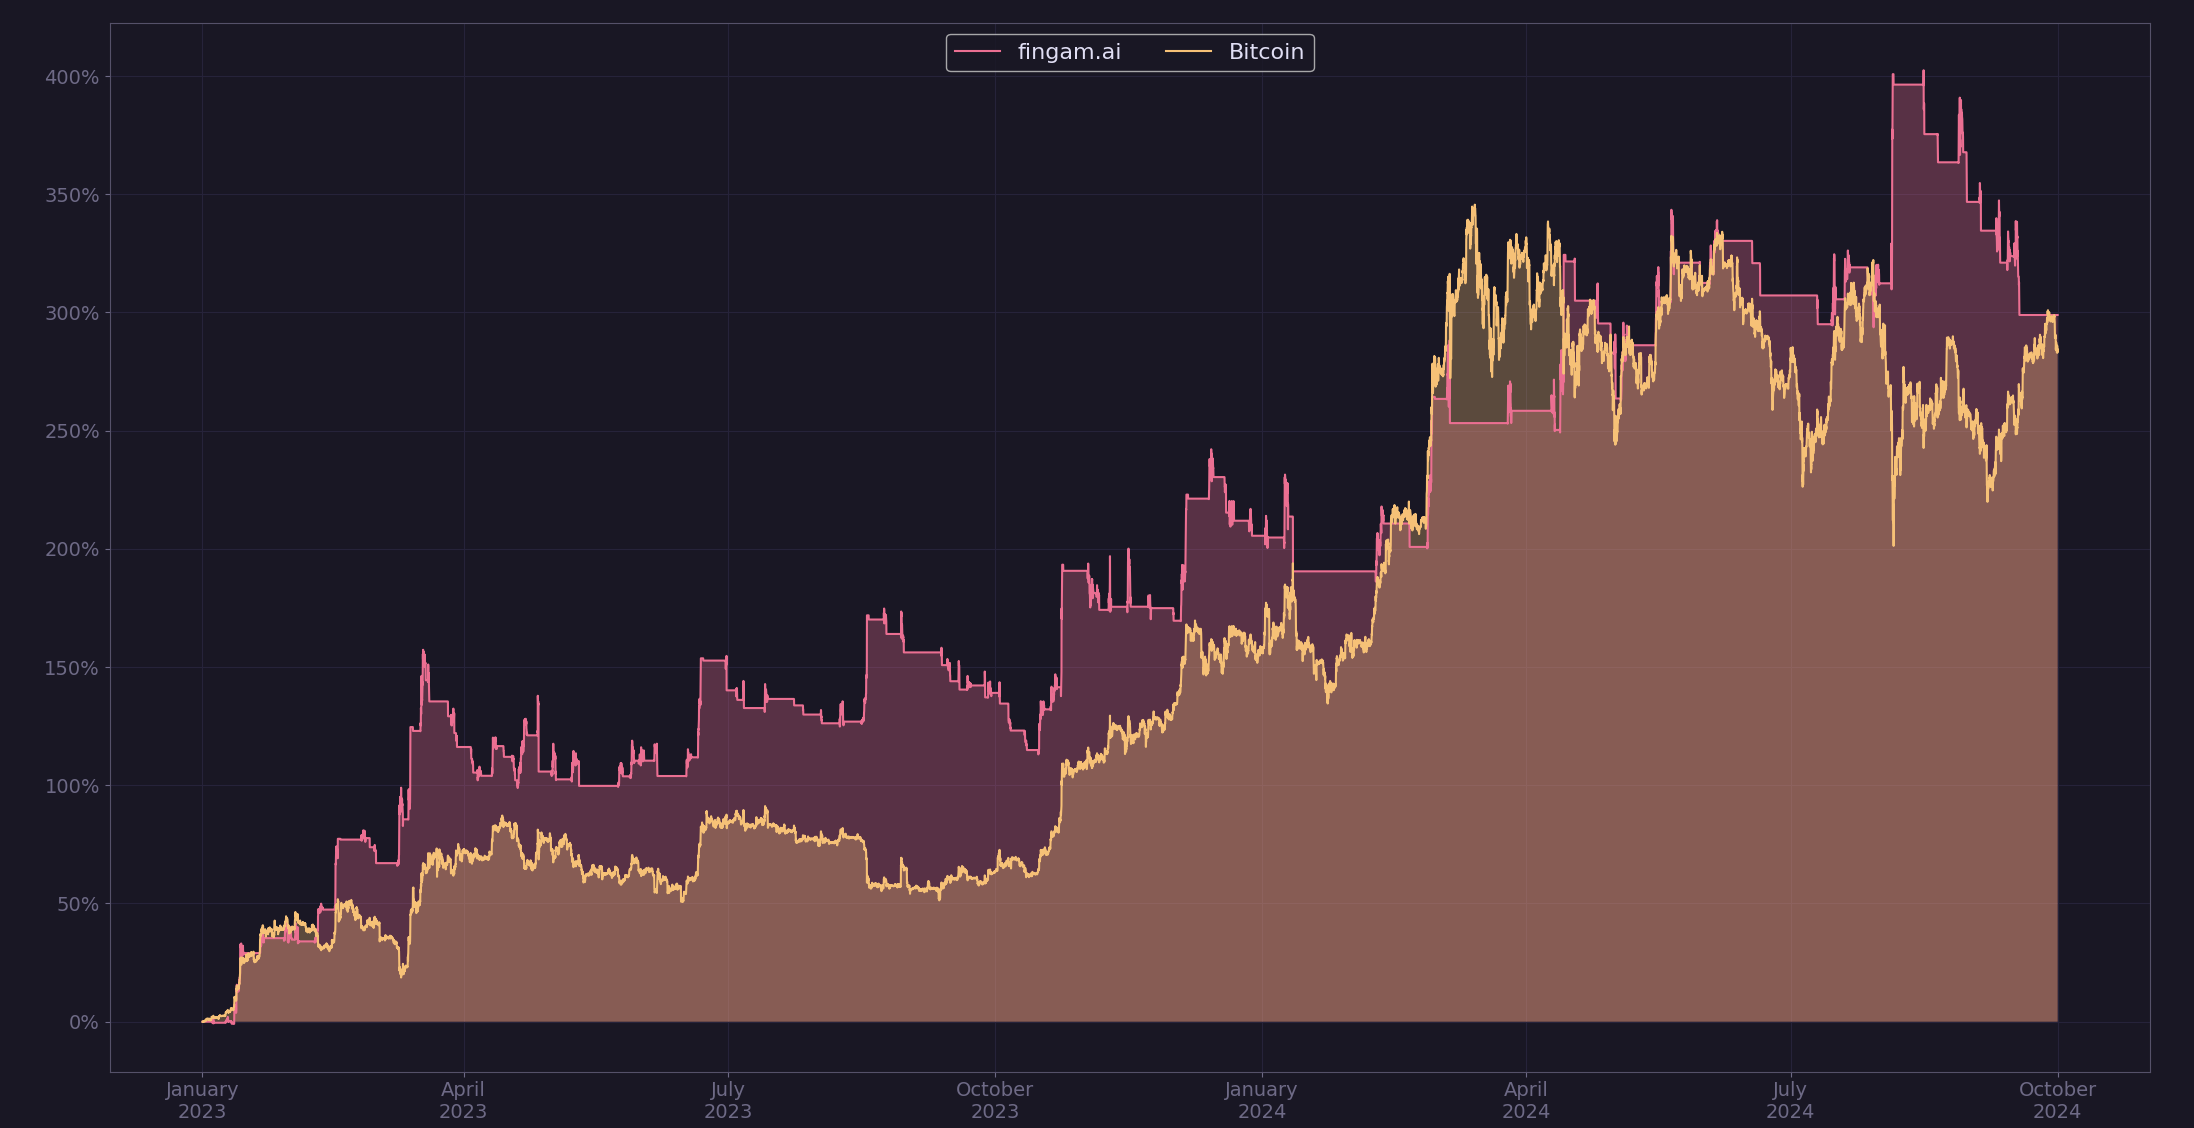Viewport: 2194px width, 1128px height.
Task: Click the pink fingam.ai legend line swatch
Action: [977, 52]
